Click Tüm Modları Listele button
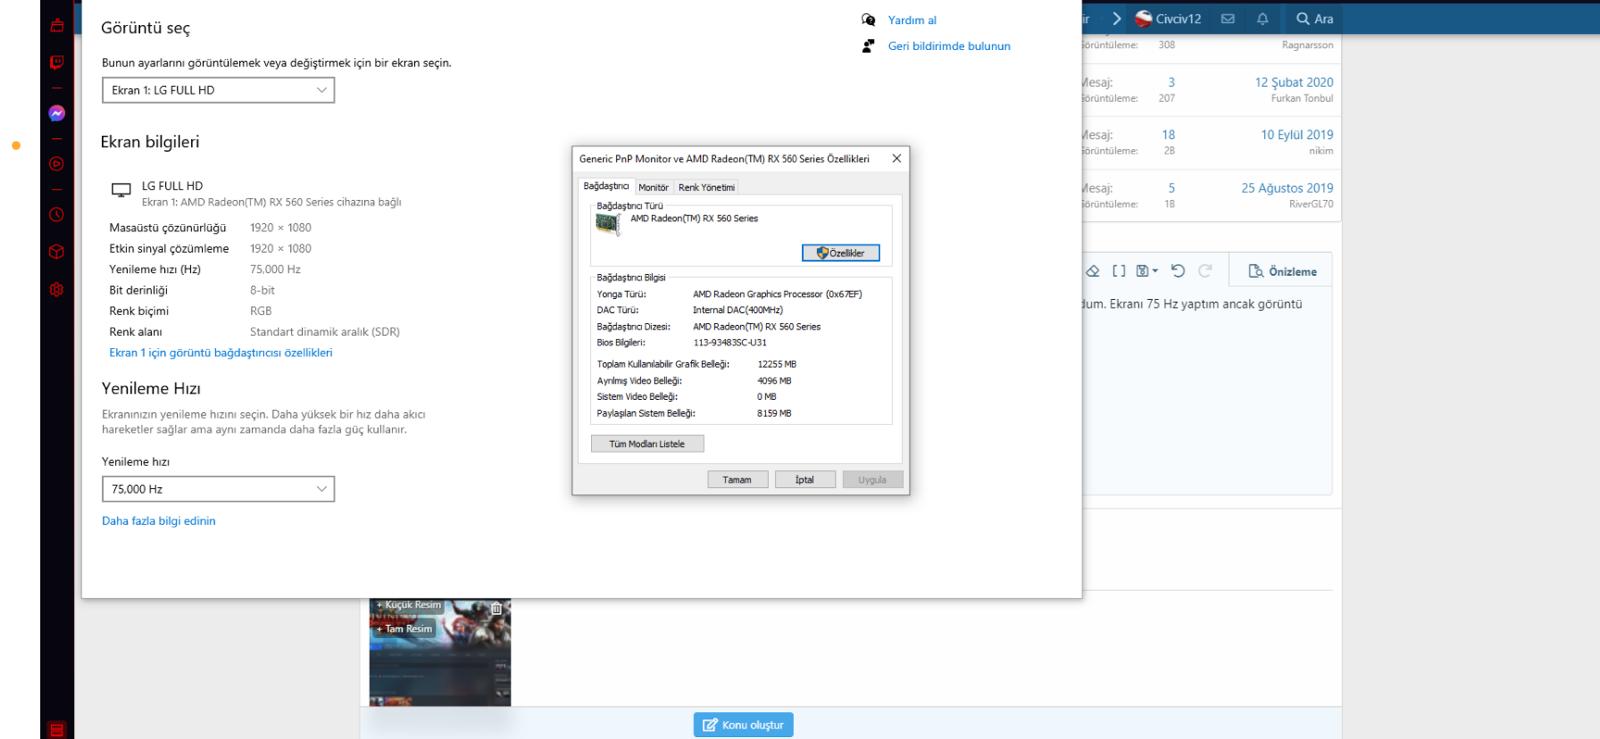The height and width of the screenshot is (739, 1600). pyautogui.click(x=647, y=444)
